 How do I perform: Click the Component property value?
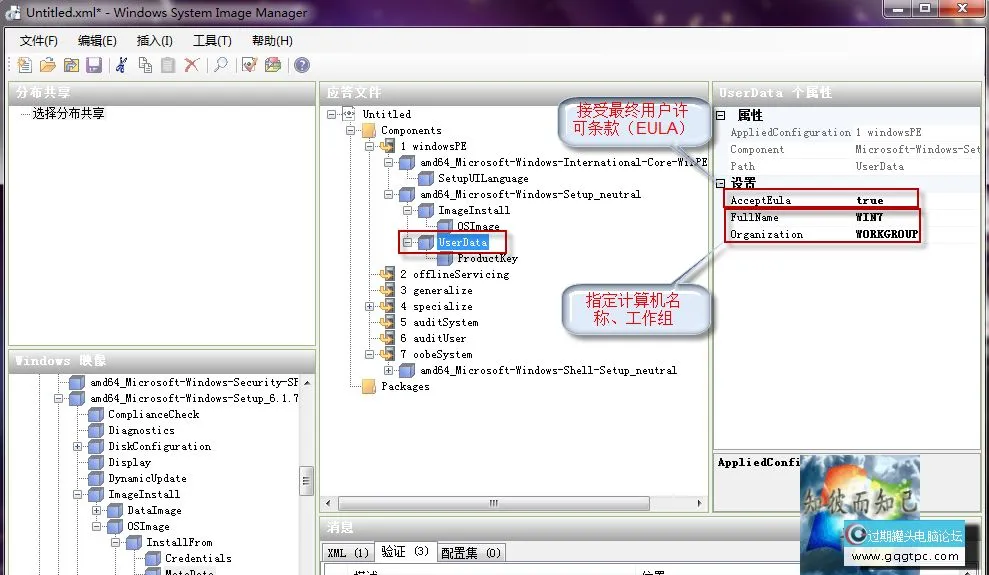[918, 149]
